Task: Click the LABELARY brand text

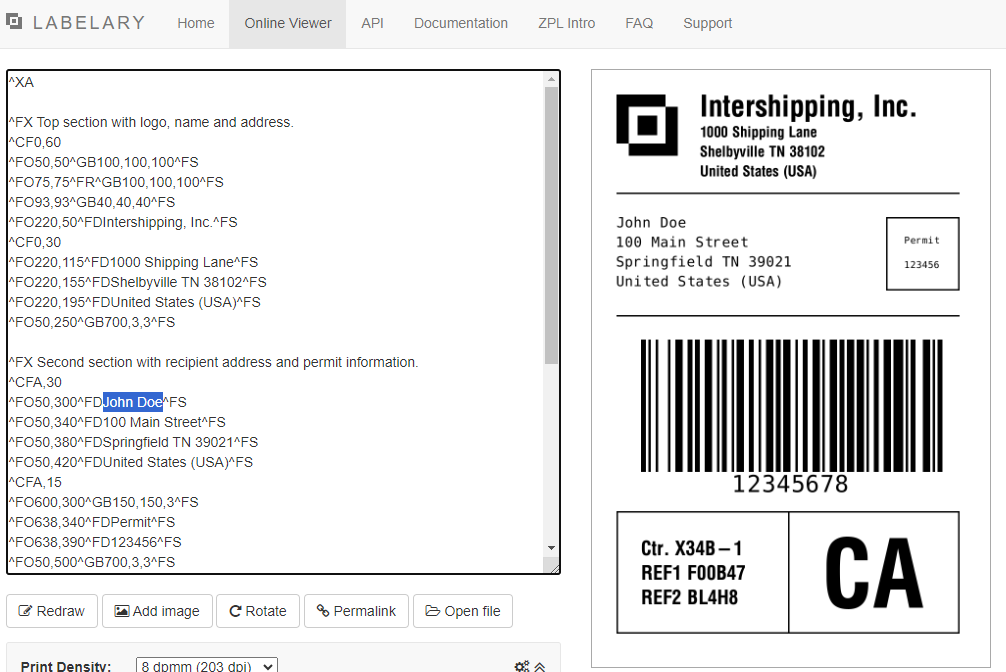Action: click(89, 22)
